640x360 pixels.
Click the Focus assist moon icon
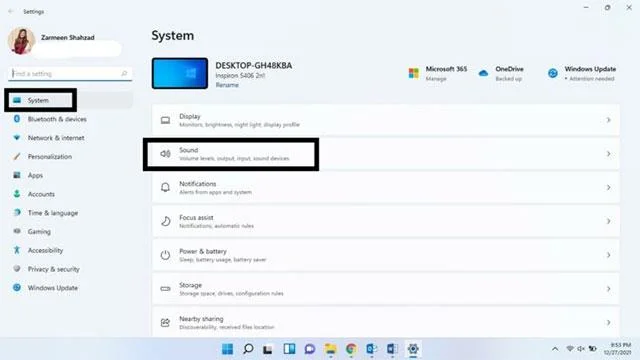click(165, 221)
